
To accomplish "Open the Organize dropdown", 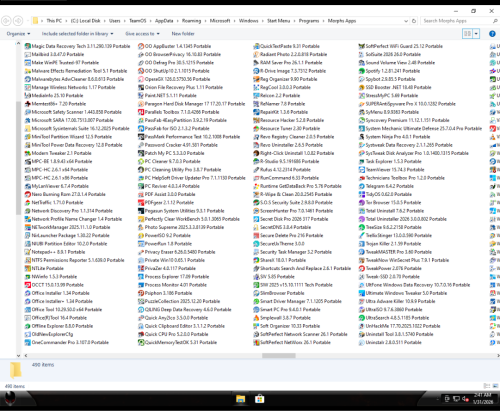I will pyautogui.click(x=18, y=34).
